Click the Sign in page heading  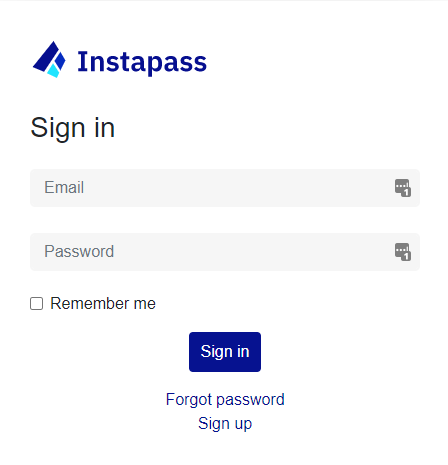point(73,128)
